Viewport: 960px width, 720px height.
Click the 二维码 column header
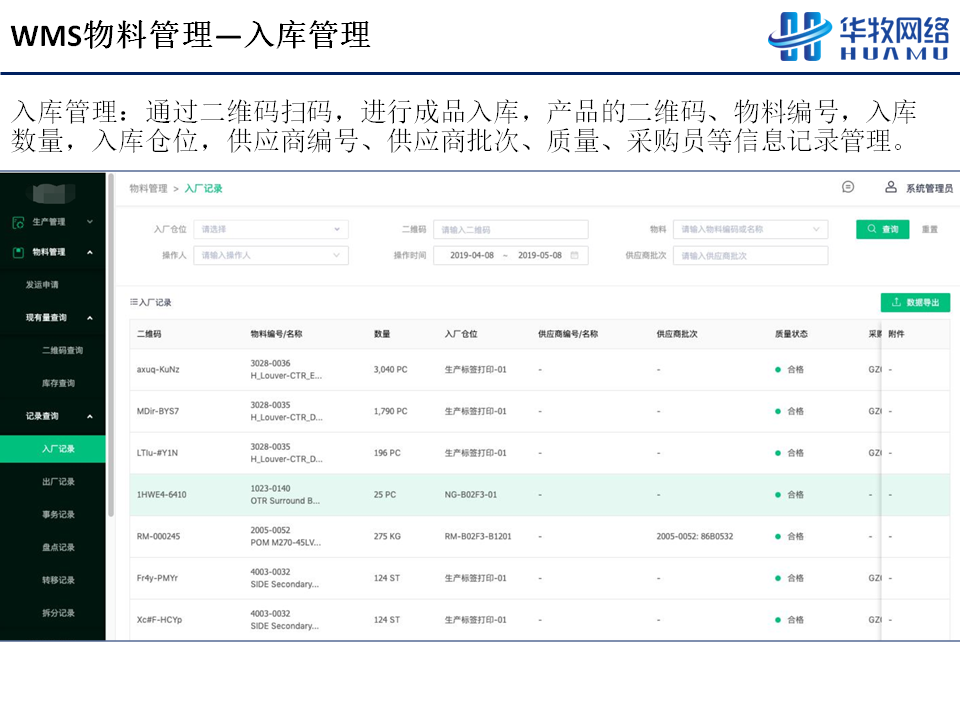[149, 334]
